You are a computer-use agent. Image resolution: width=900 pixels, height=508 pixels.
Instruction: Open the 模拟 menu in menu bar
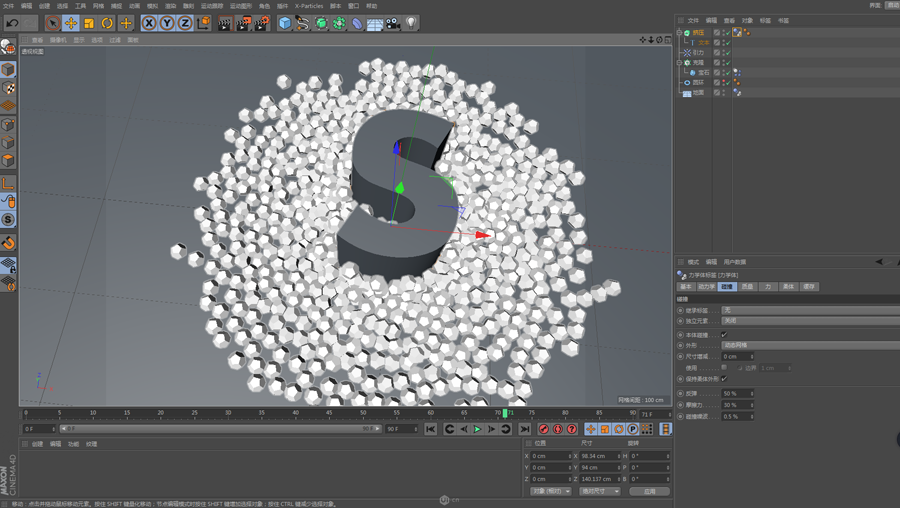tap(153, 6)
